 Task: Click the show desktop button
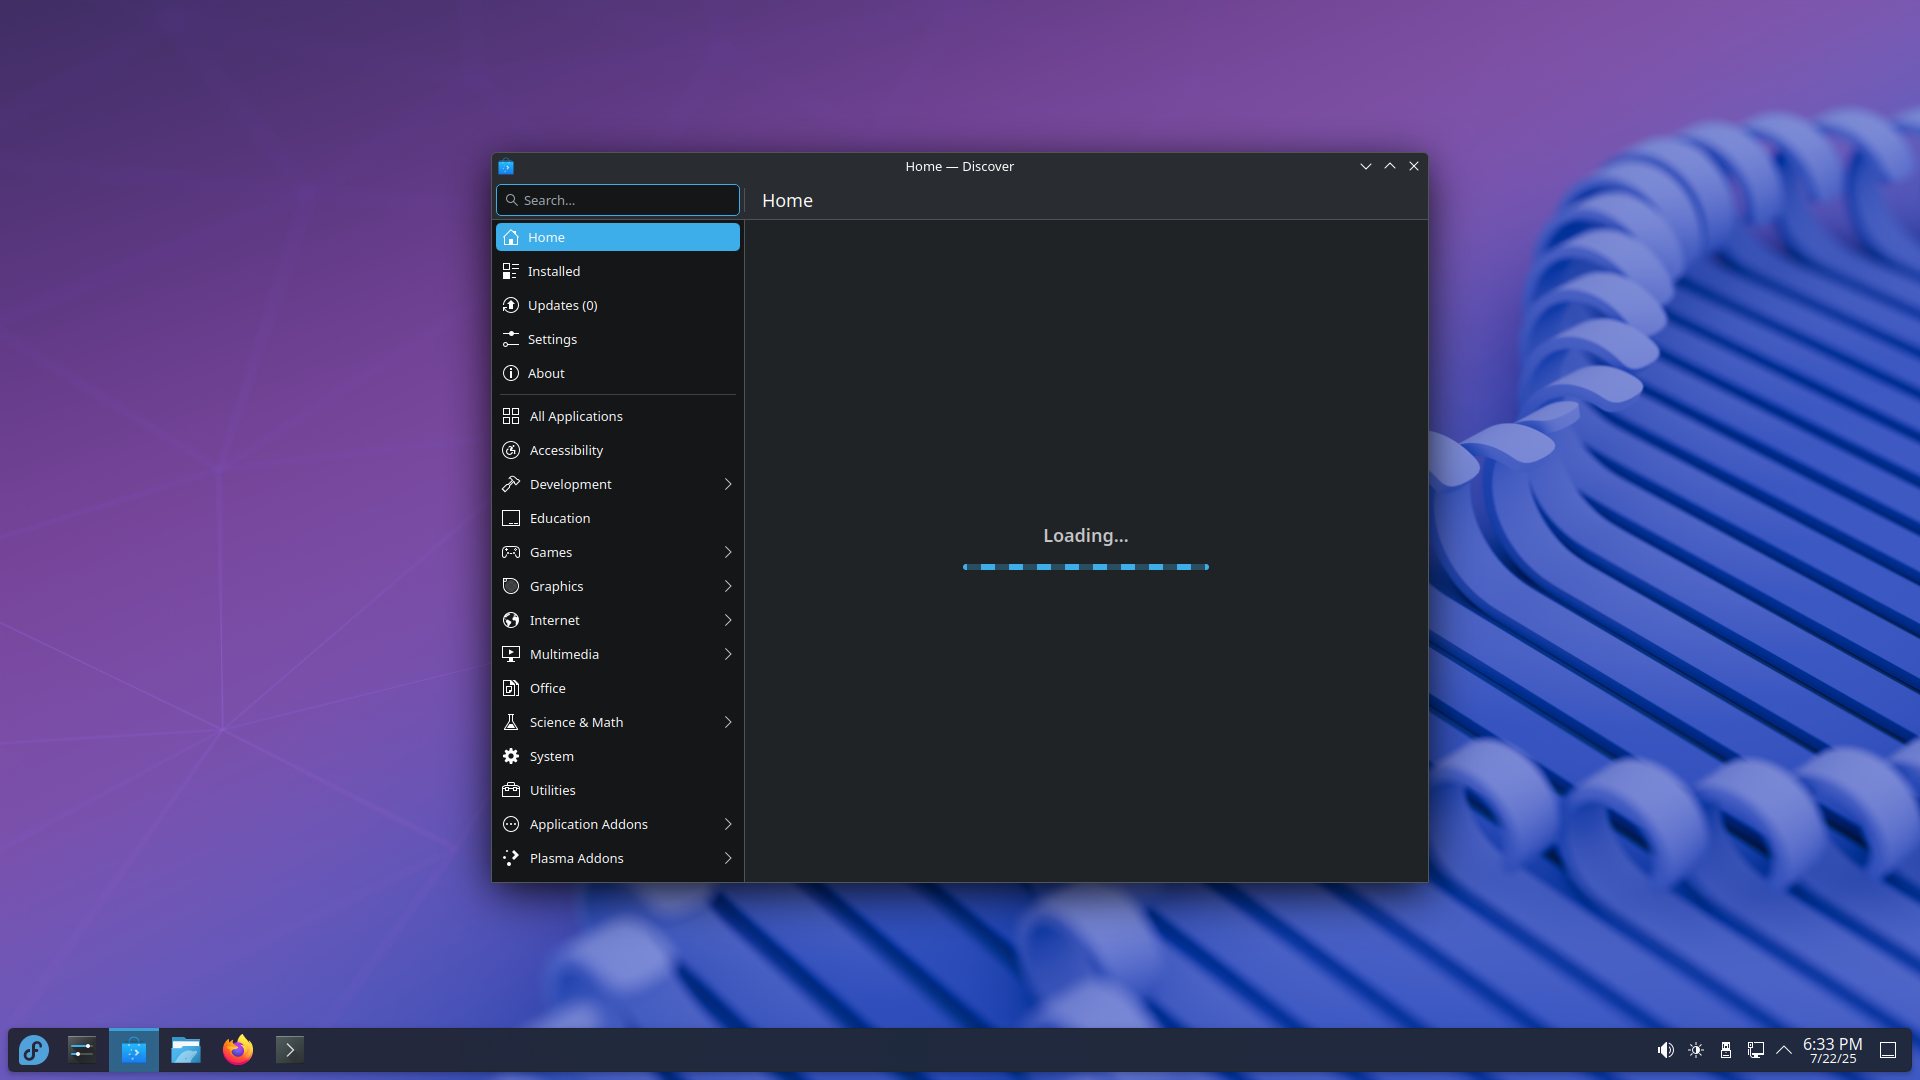pyautogui.click(x=1888, y=1050)
